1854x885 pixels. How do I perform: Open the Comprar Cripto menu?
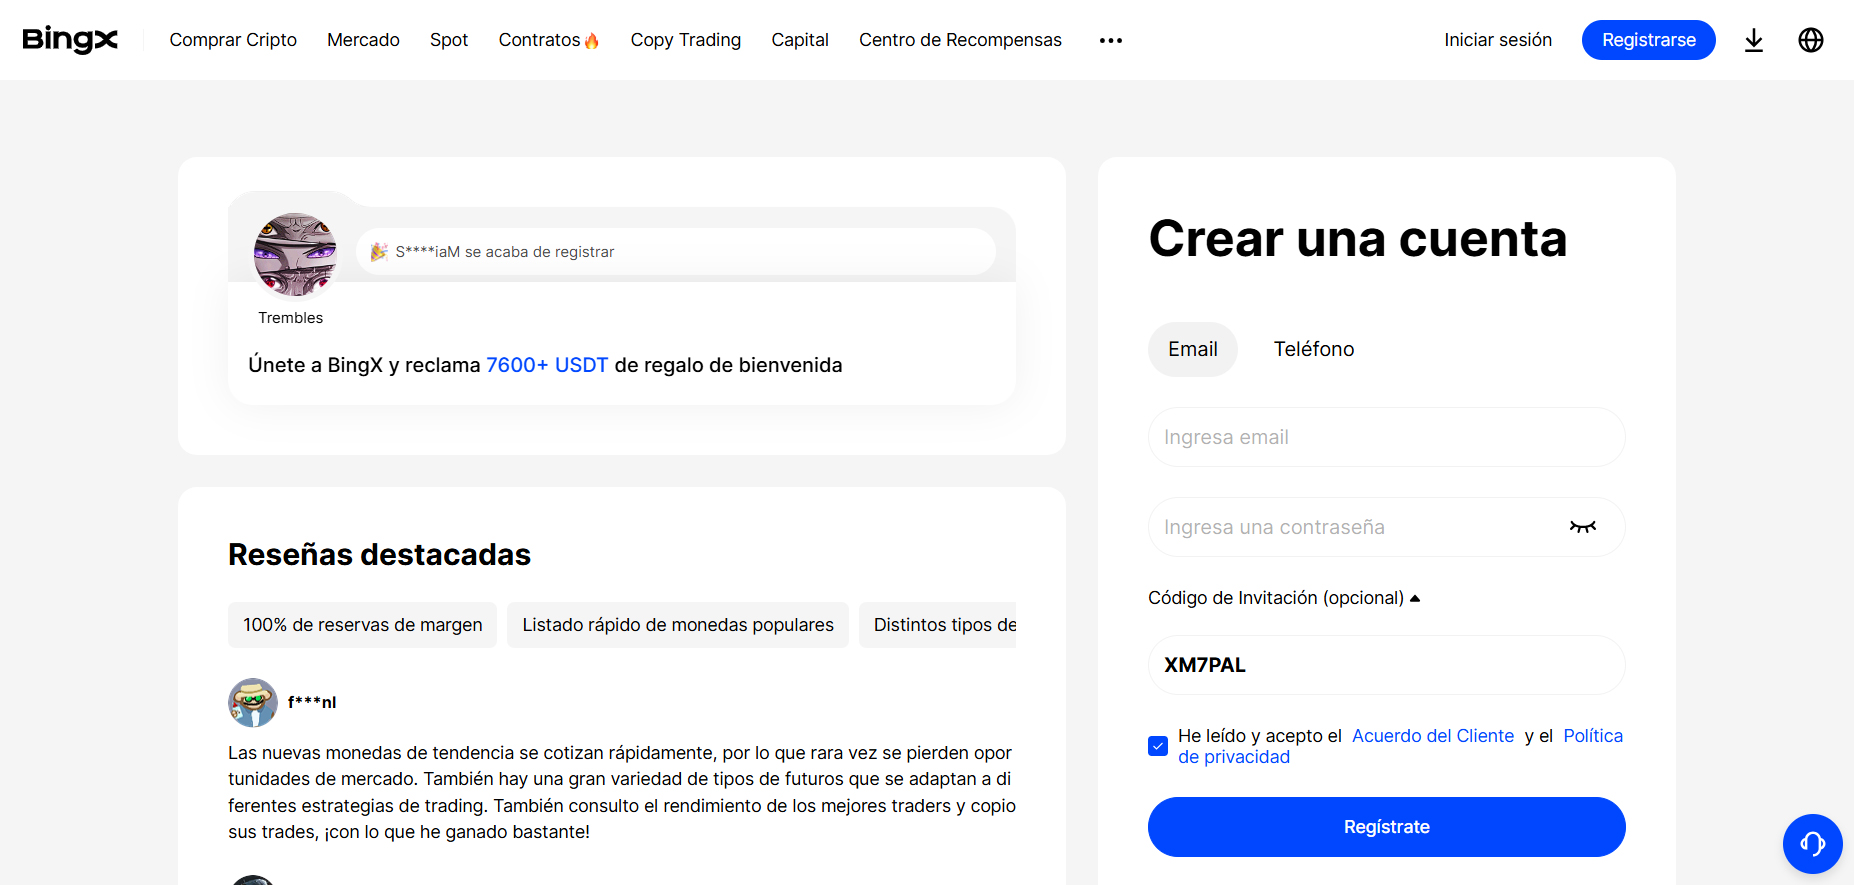coord(233,40)
